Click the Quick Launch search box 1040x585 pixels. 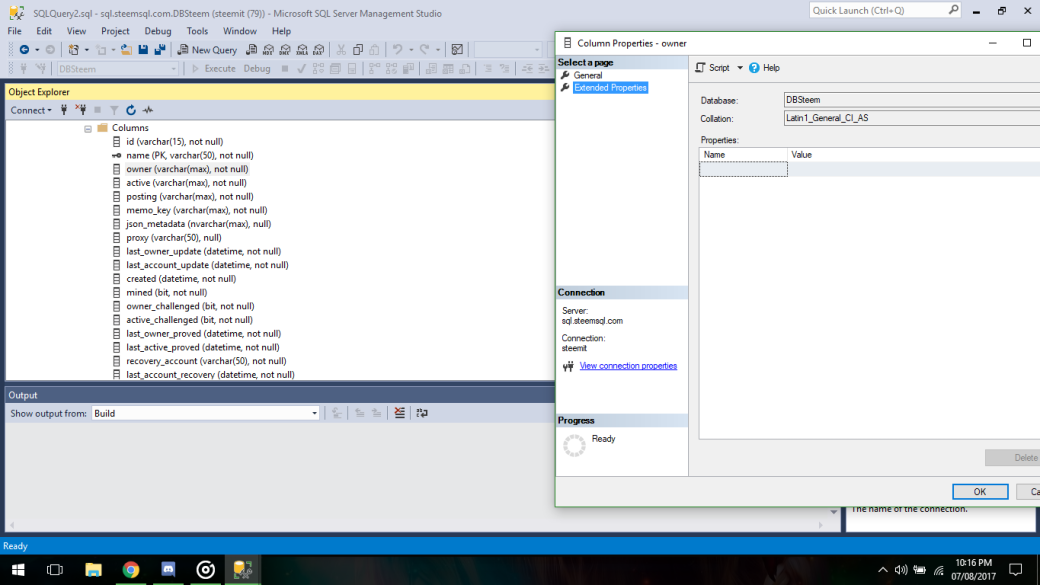coord(885,10)
